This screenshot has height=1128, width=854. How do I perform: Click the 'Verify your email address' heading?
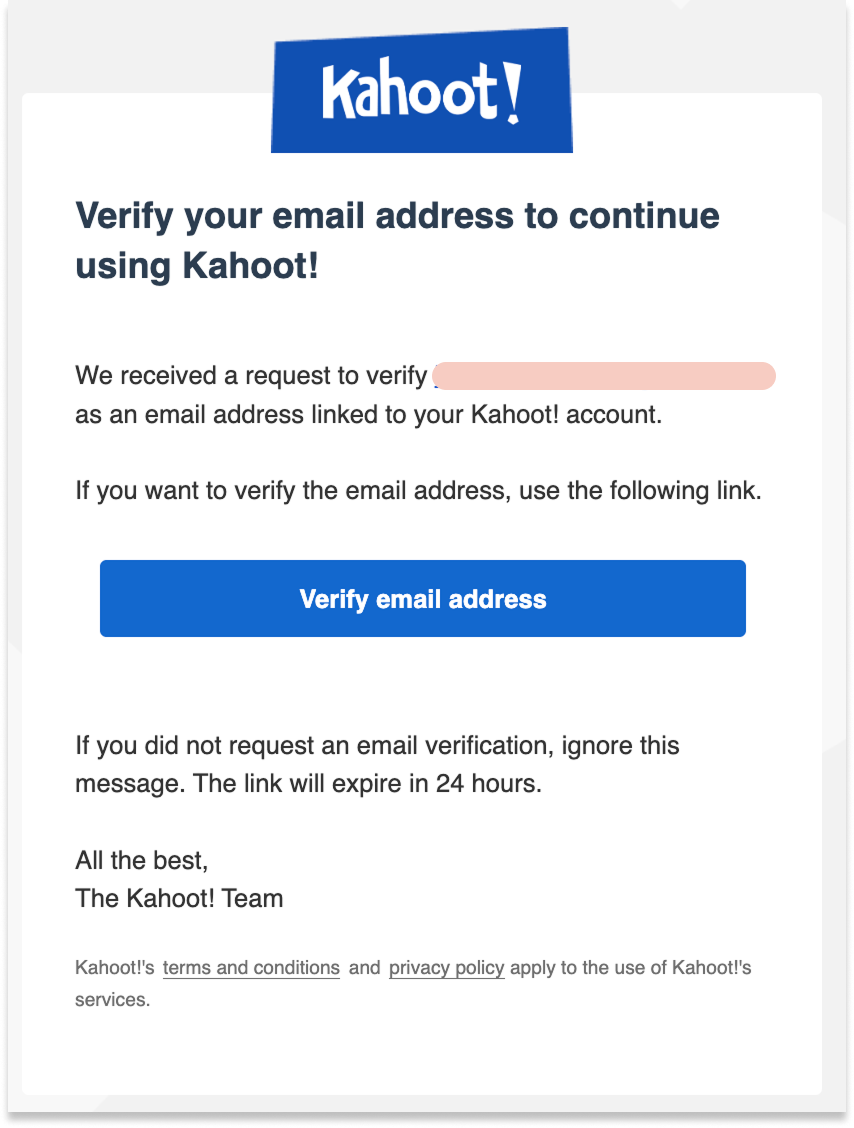[x=397, y=216]
